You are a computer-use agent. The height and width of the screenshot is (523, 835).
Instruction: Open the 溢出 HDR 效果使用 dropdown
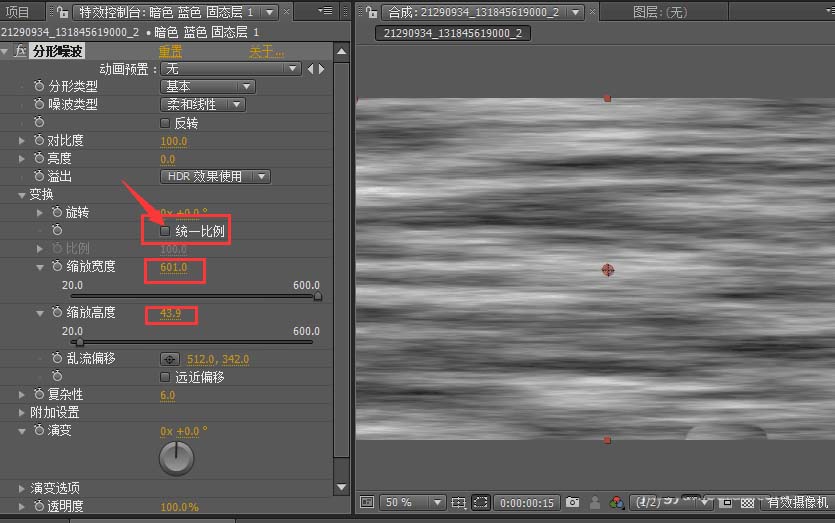pos(215,176)
